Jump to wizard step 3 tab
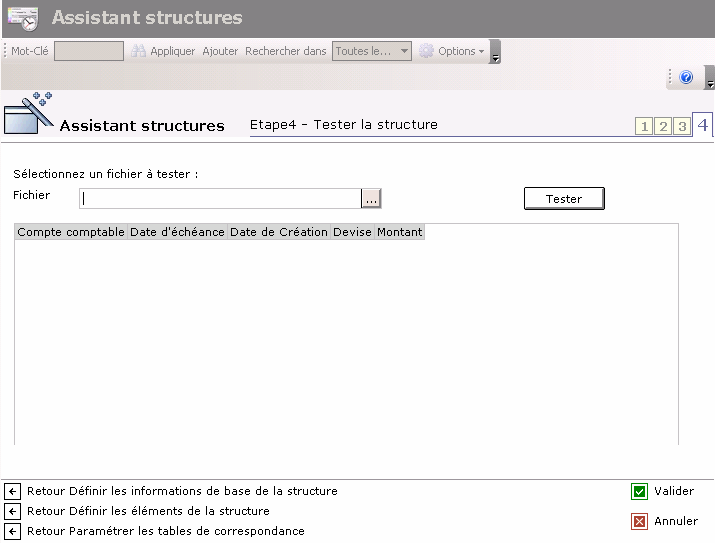Screen dimensions: 715x543 tap(681, 126)
